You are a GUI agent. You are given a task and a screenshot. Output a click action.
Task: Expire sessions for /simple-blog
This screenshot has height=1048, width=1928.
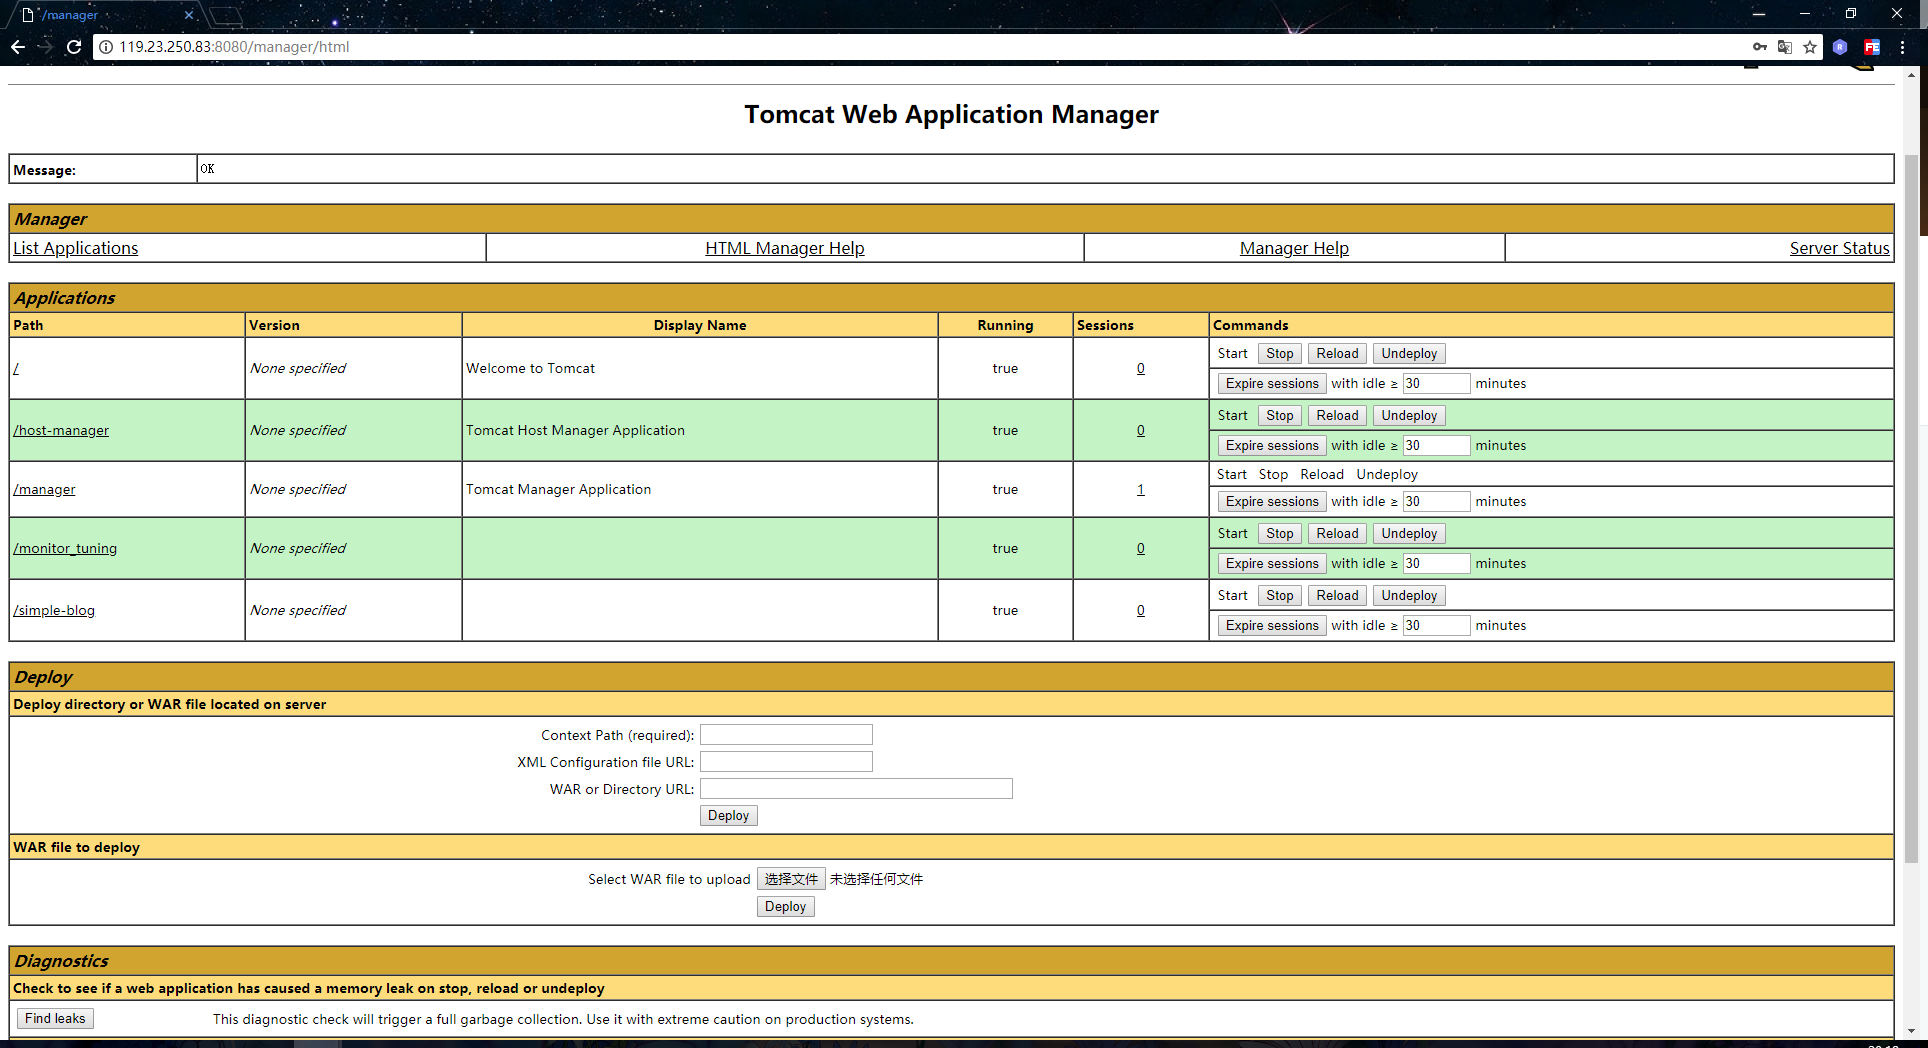point(1272,625)
